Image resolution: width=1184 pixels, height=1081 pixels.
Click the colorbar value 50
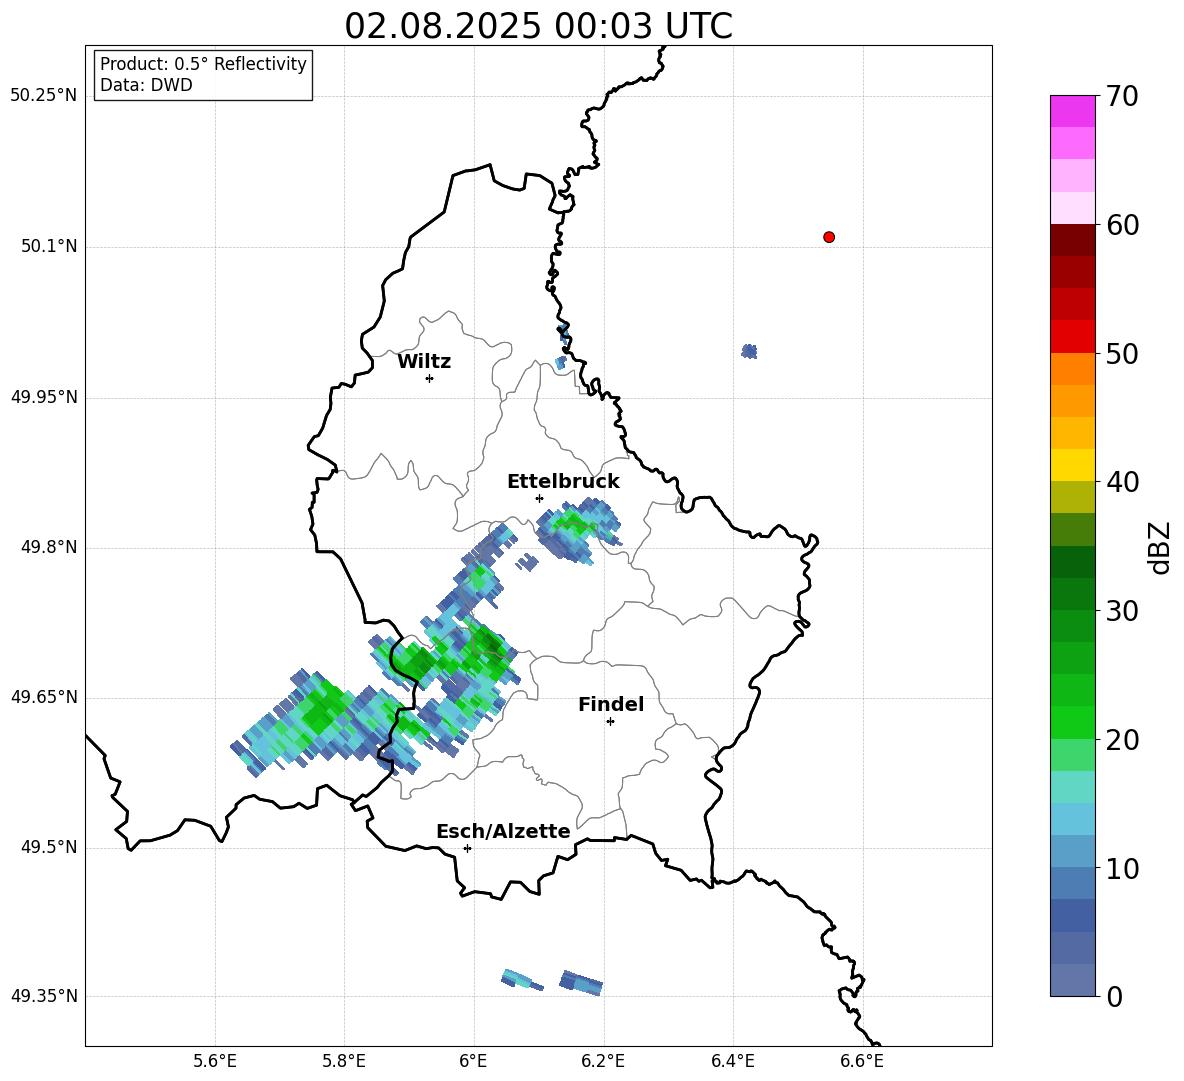[1122, 353]
